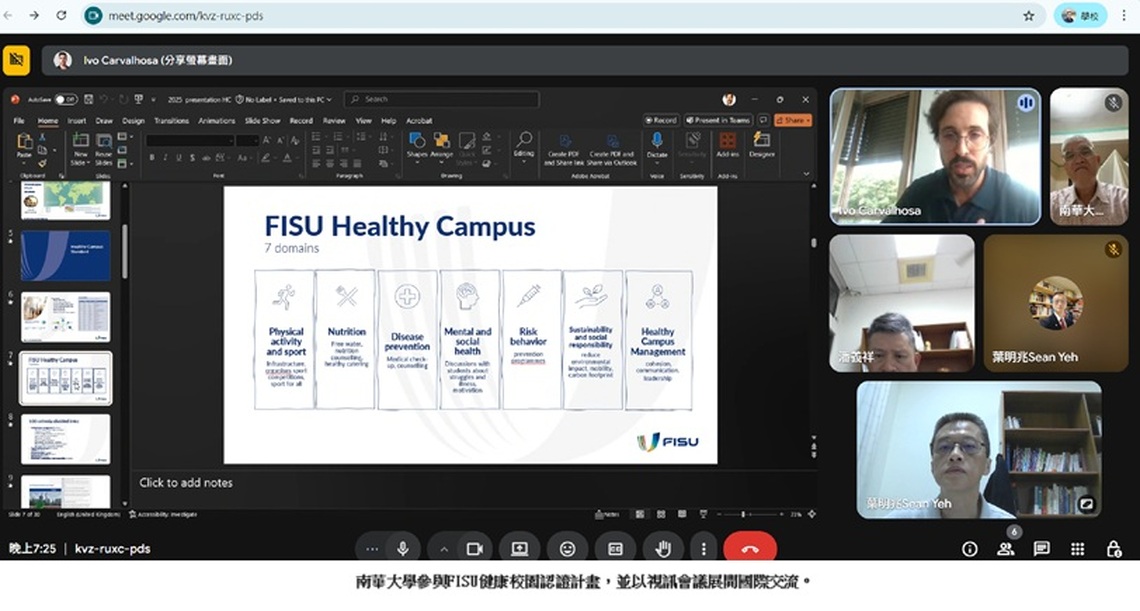The width and height of the screenshot is (1140, 611).
Task: Open the Review ribbon tab
Action: coord(334,121)
